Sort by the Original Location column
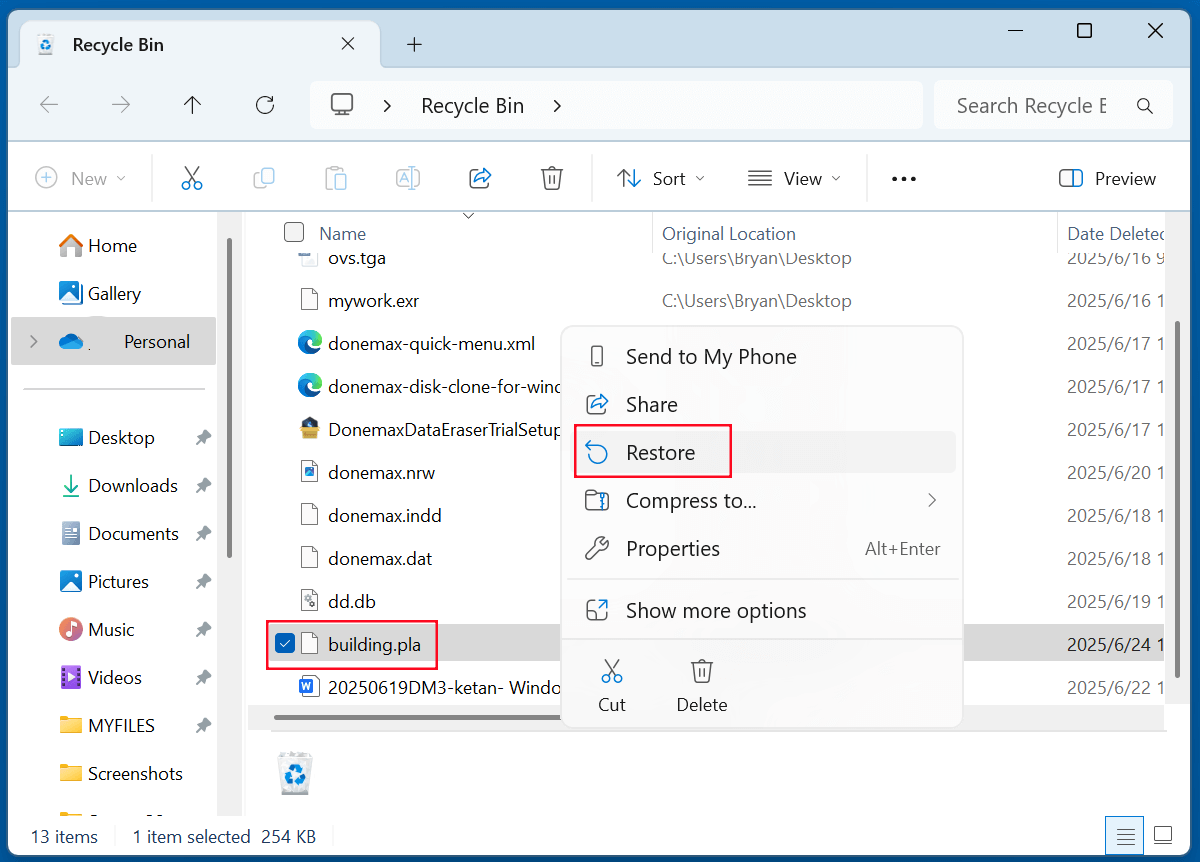 (x=729, y=234)
